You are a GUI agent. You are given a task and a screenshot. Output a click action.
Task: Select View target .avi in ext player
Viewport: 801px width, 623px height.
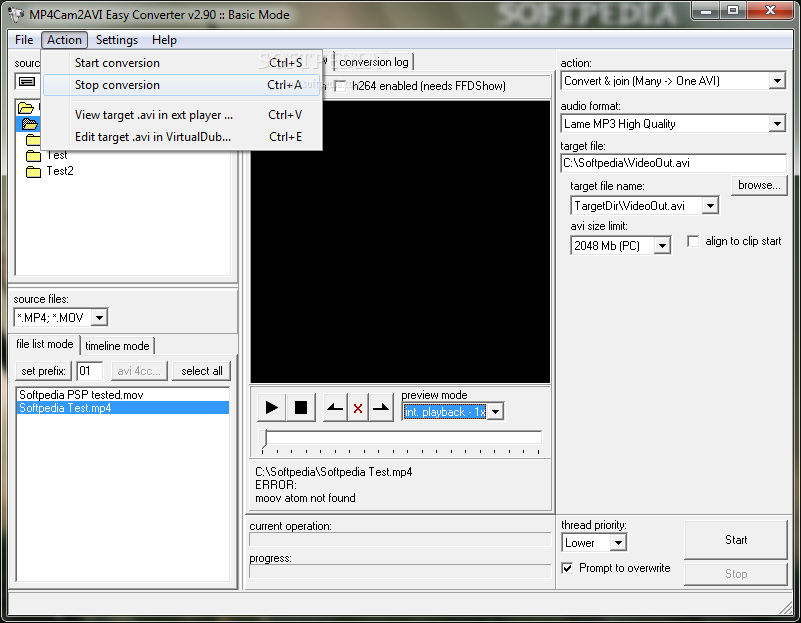181,115
